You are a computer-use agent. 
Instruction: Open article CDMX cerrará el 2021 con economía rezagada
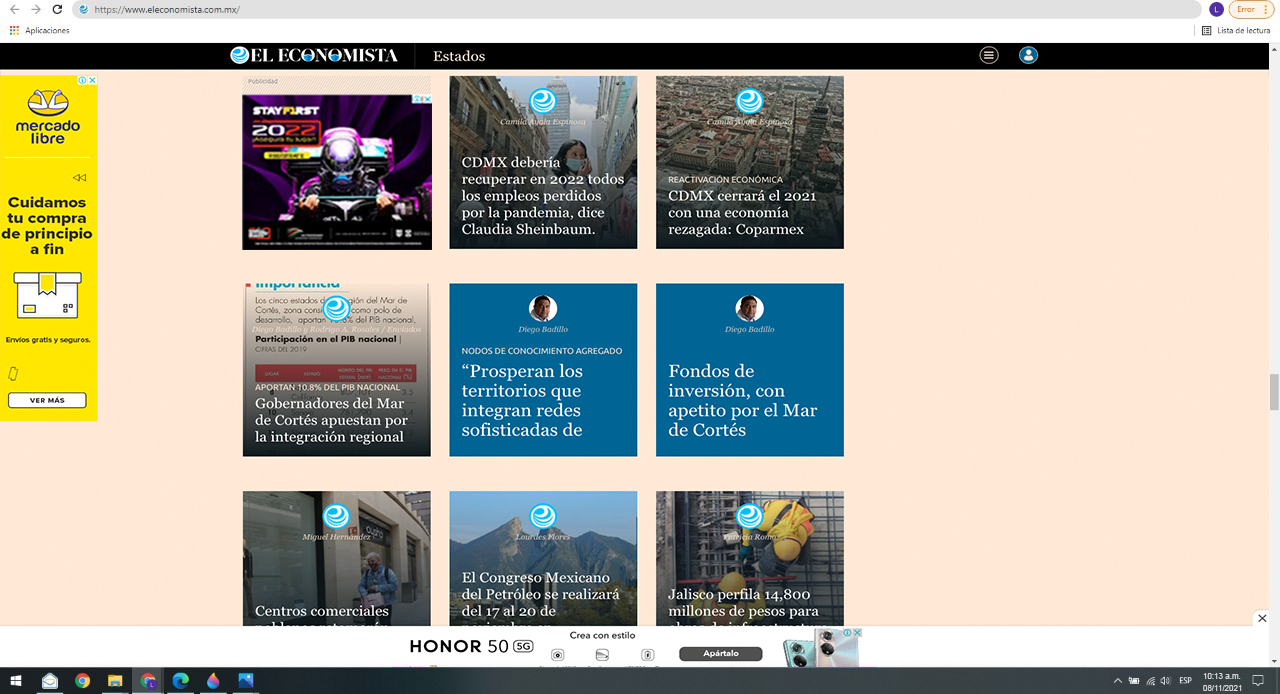click(x=750, y=162)
